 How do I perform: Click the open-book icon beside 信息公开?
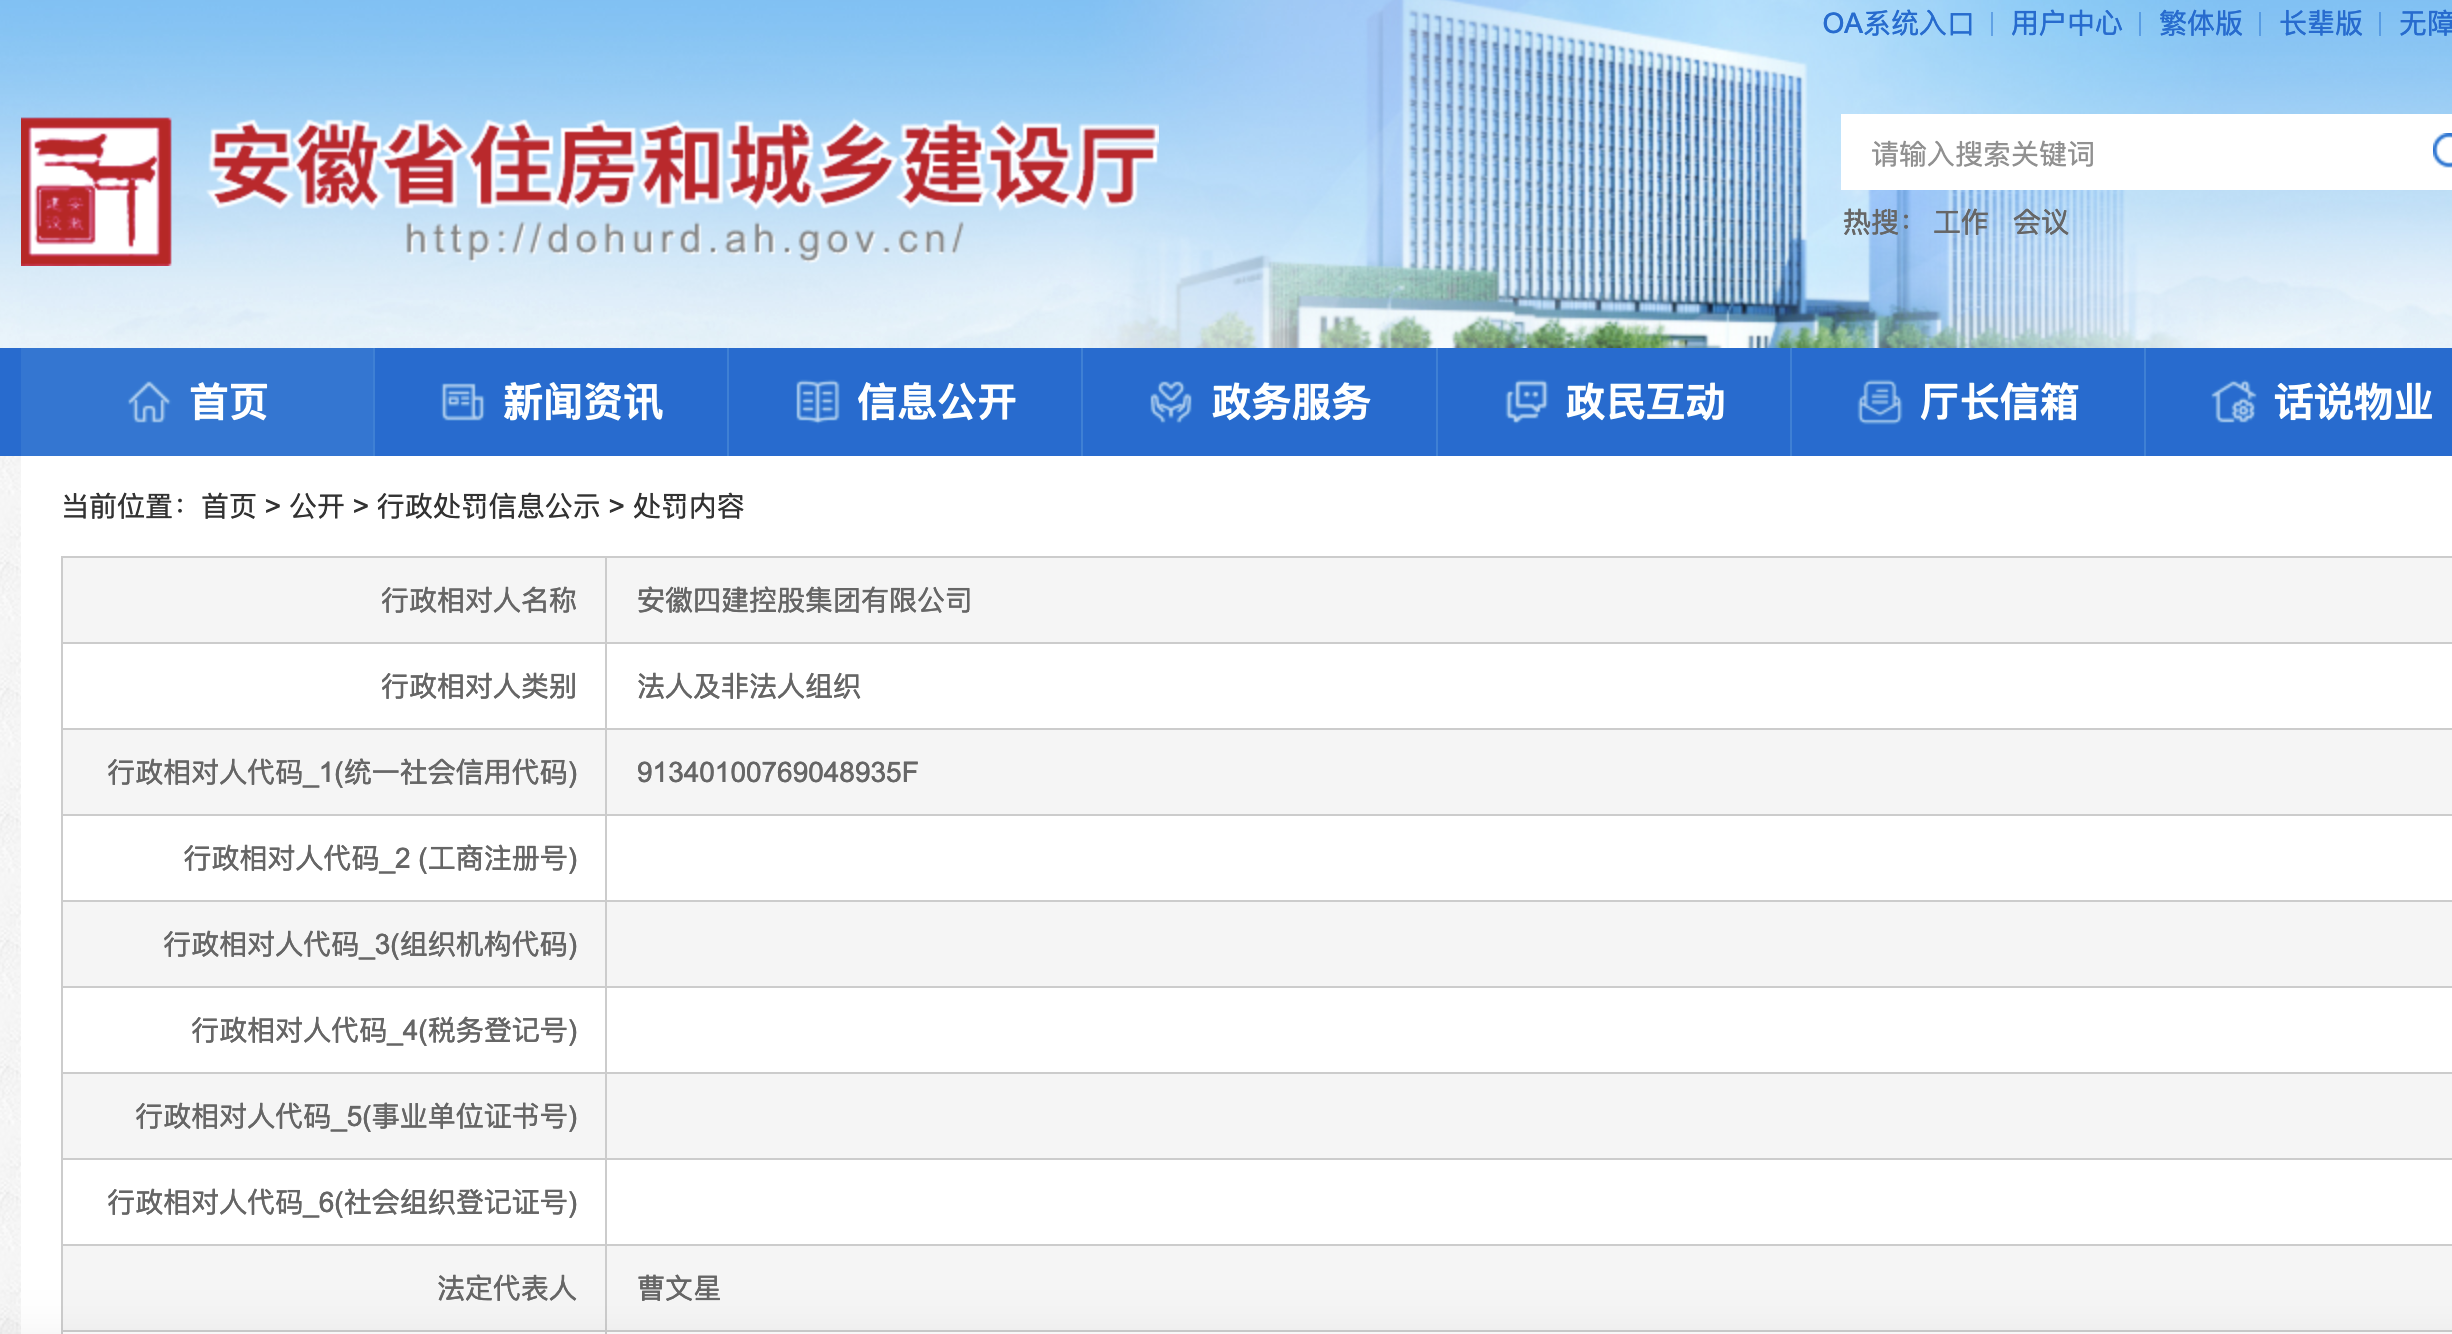tap(818, 402)
